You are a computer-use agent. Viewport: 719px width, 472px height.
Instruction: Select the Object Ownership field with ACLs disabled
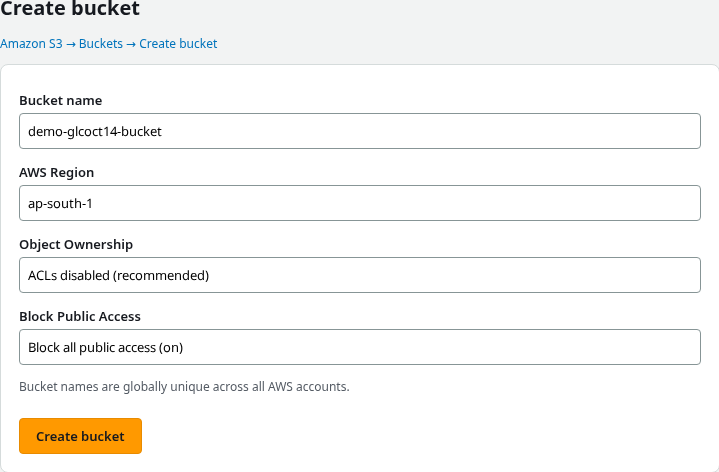[360, 275]
